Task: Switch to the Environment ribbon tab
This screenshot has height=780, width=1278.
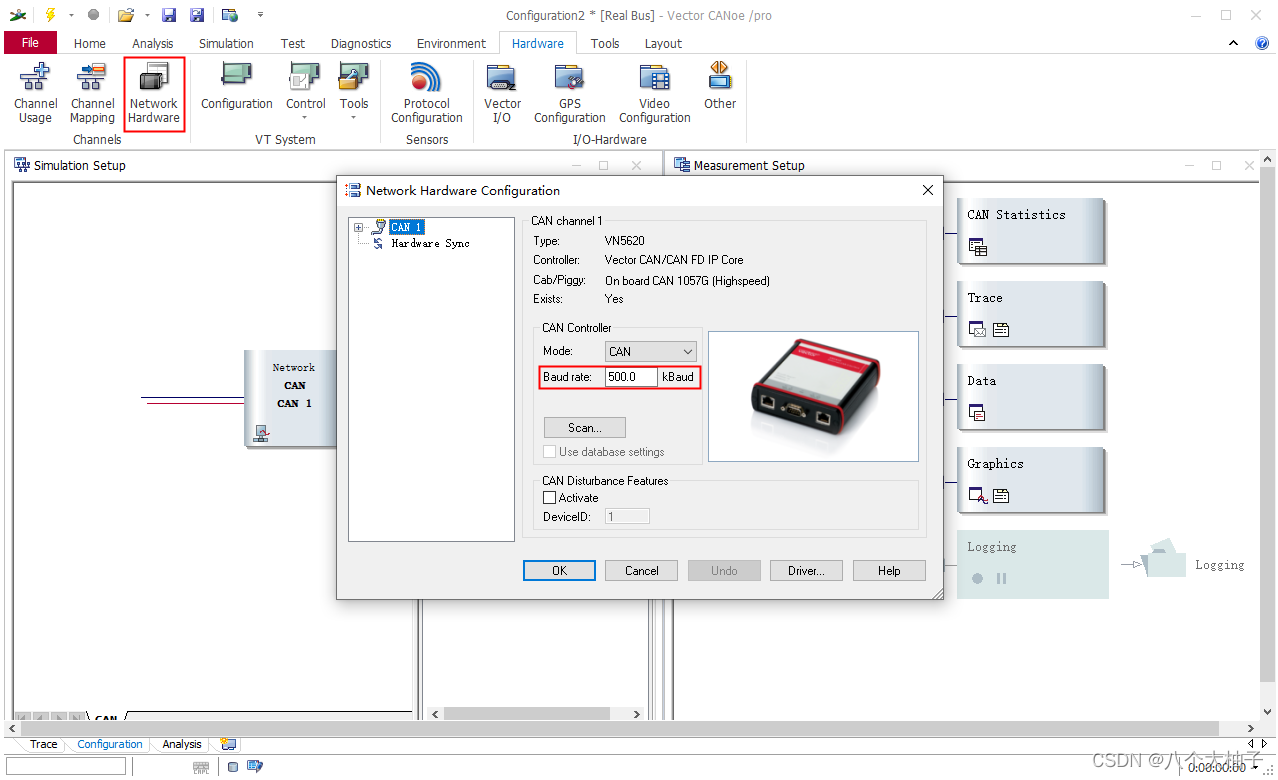Action: coord(452,43)
